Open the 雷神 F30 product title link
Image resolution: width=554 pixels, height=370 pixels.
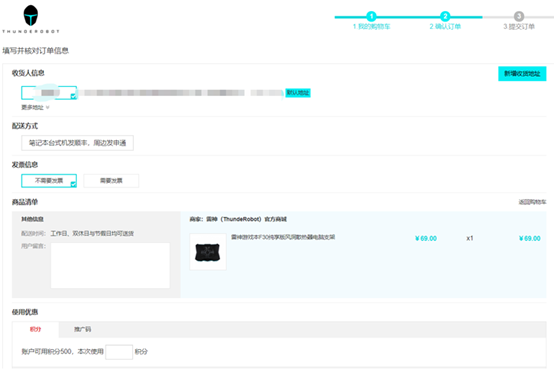[x=283, y=237]
